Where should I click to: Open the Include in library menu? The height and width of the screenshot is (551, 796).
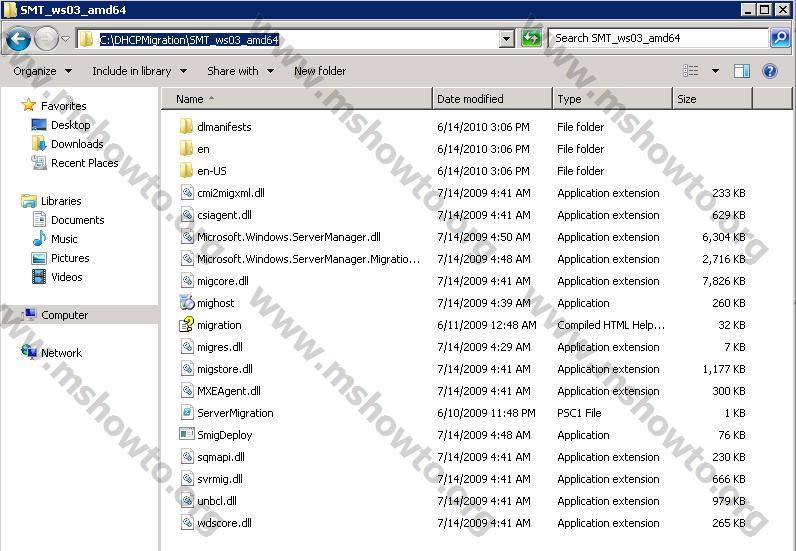[x=140, y=71]
